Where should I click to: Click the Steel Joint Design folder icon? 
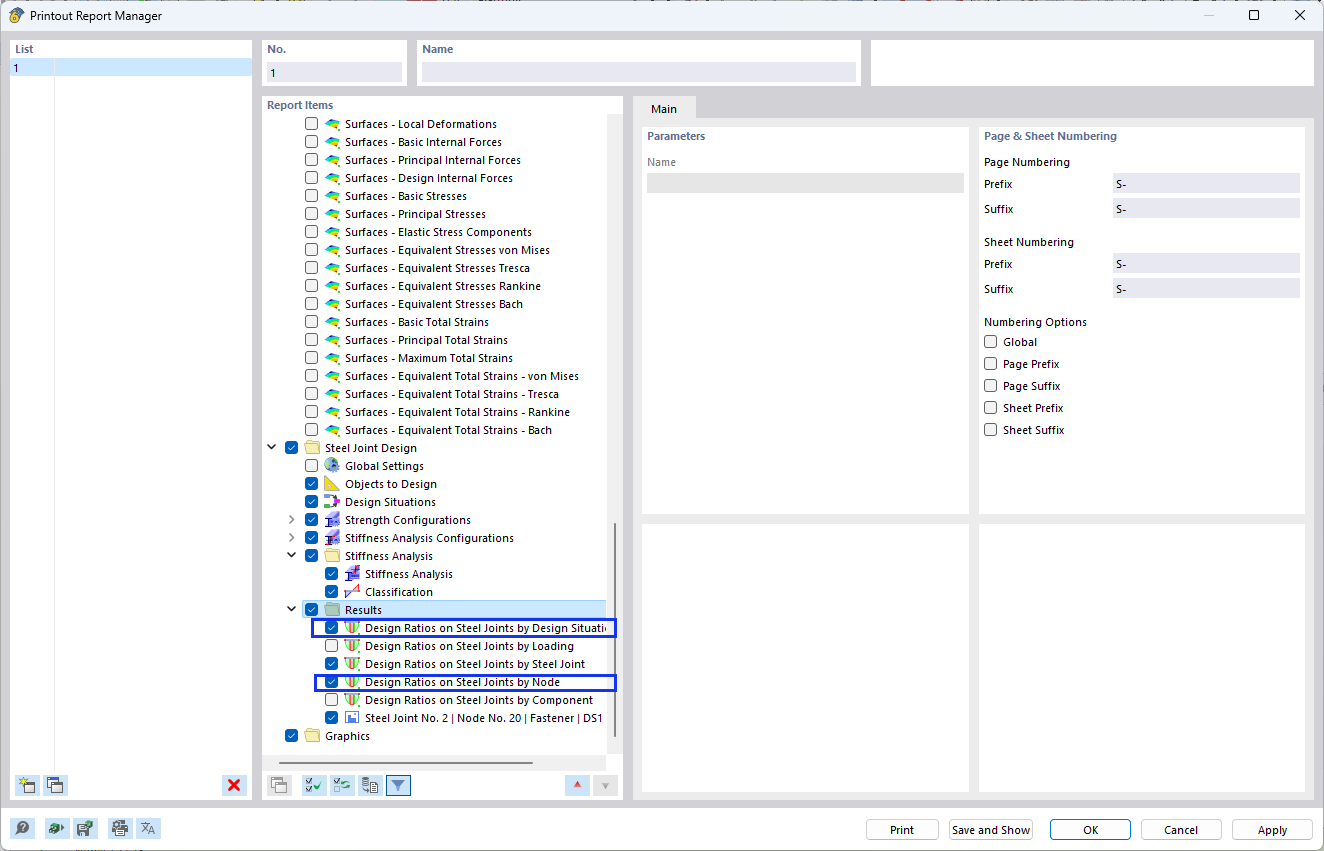click(312, 448)
